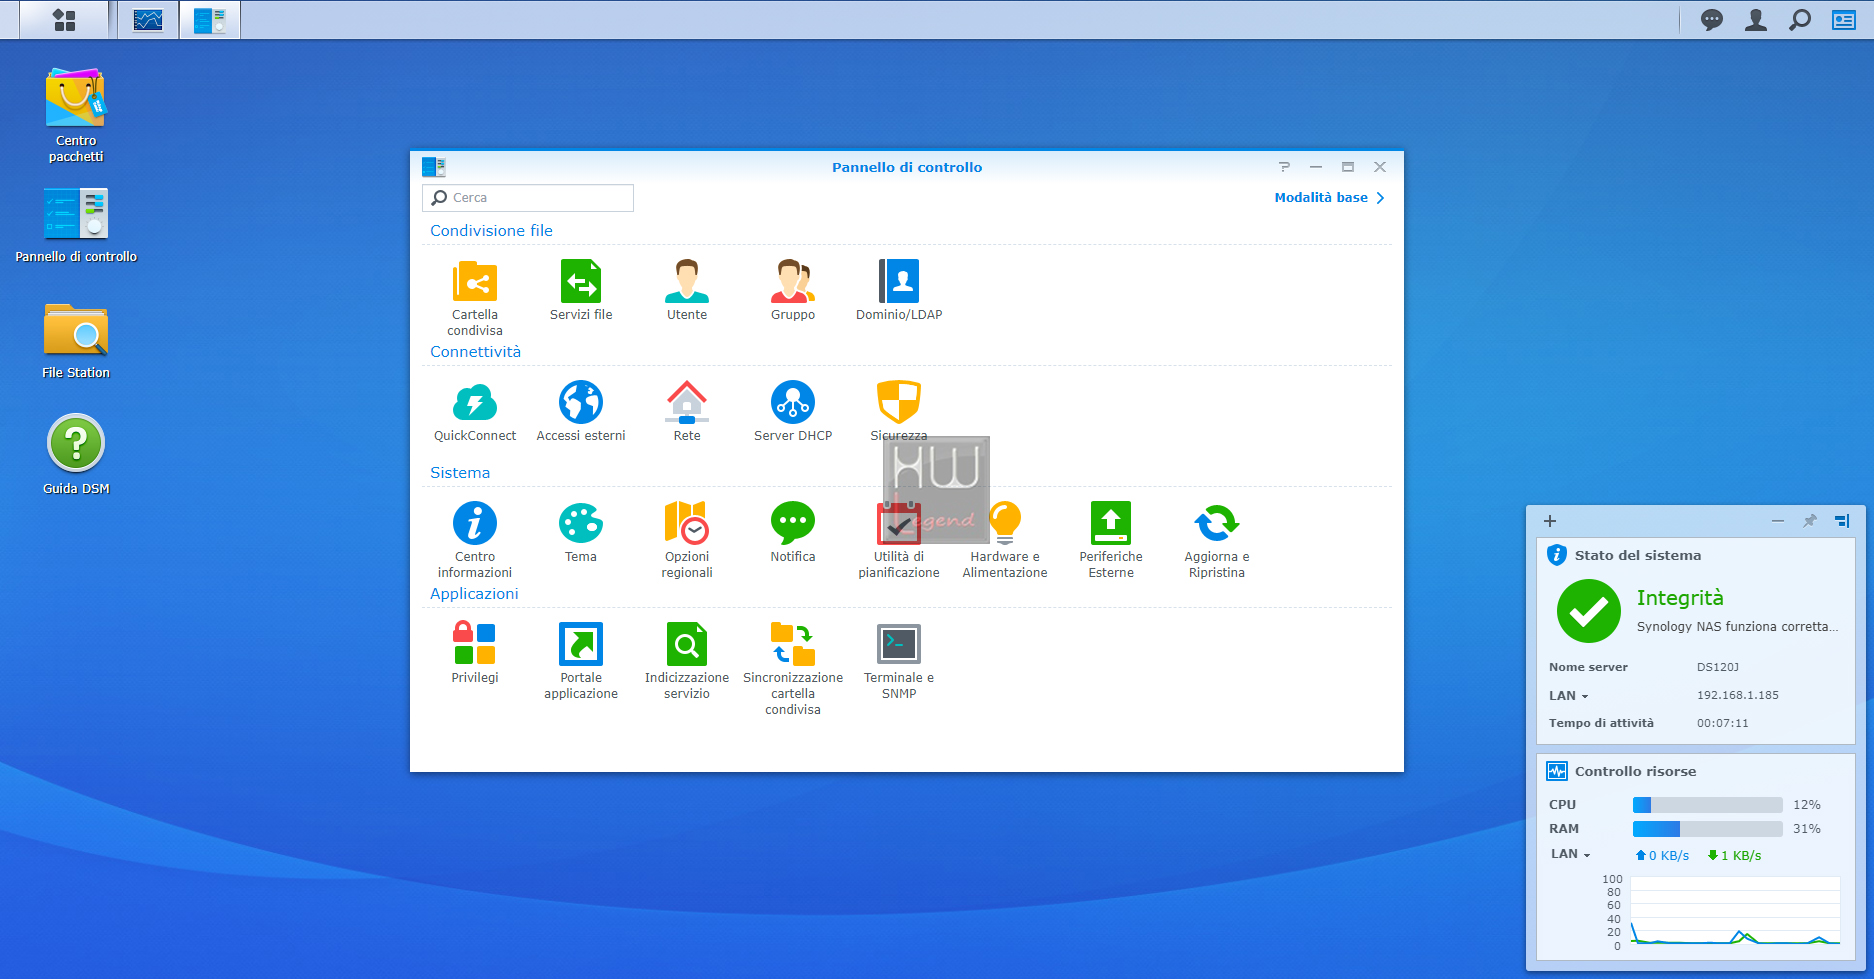Dock the widget panel icon
The height and width of the screenshot is (979, 1874).
click(x=1842, y=521)
